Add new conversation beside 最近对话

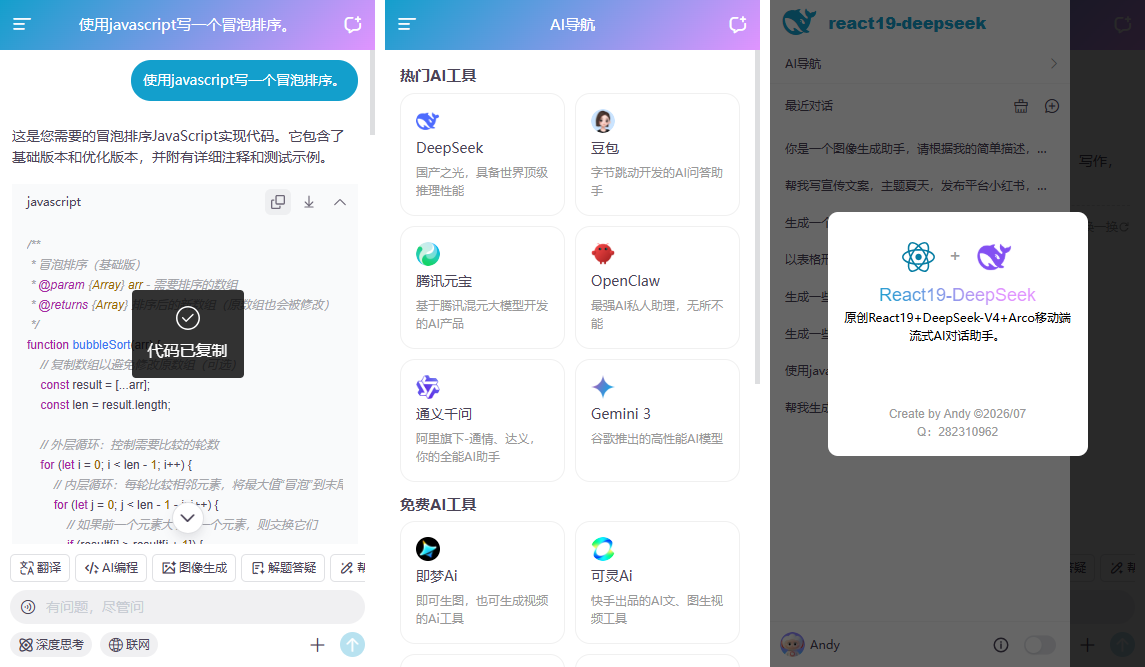tap(1052, 106)
